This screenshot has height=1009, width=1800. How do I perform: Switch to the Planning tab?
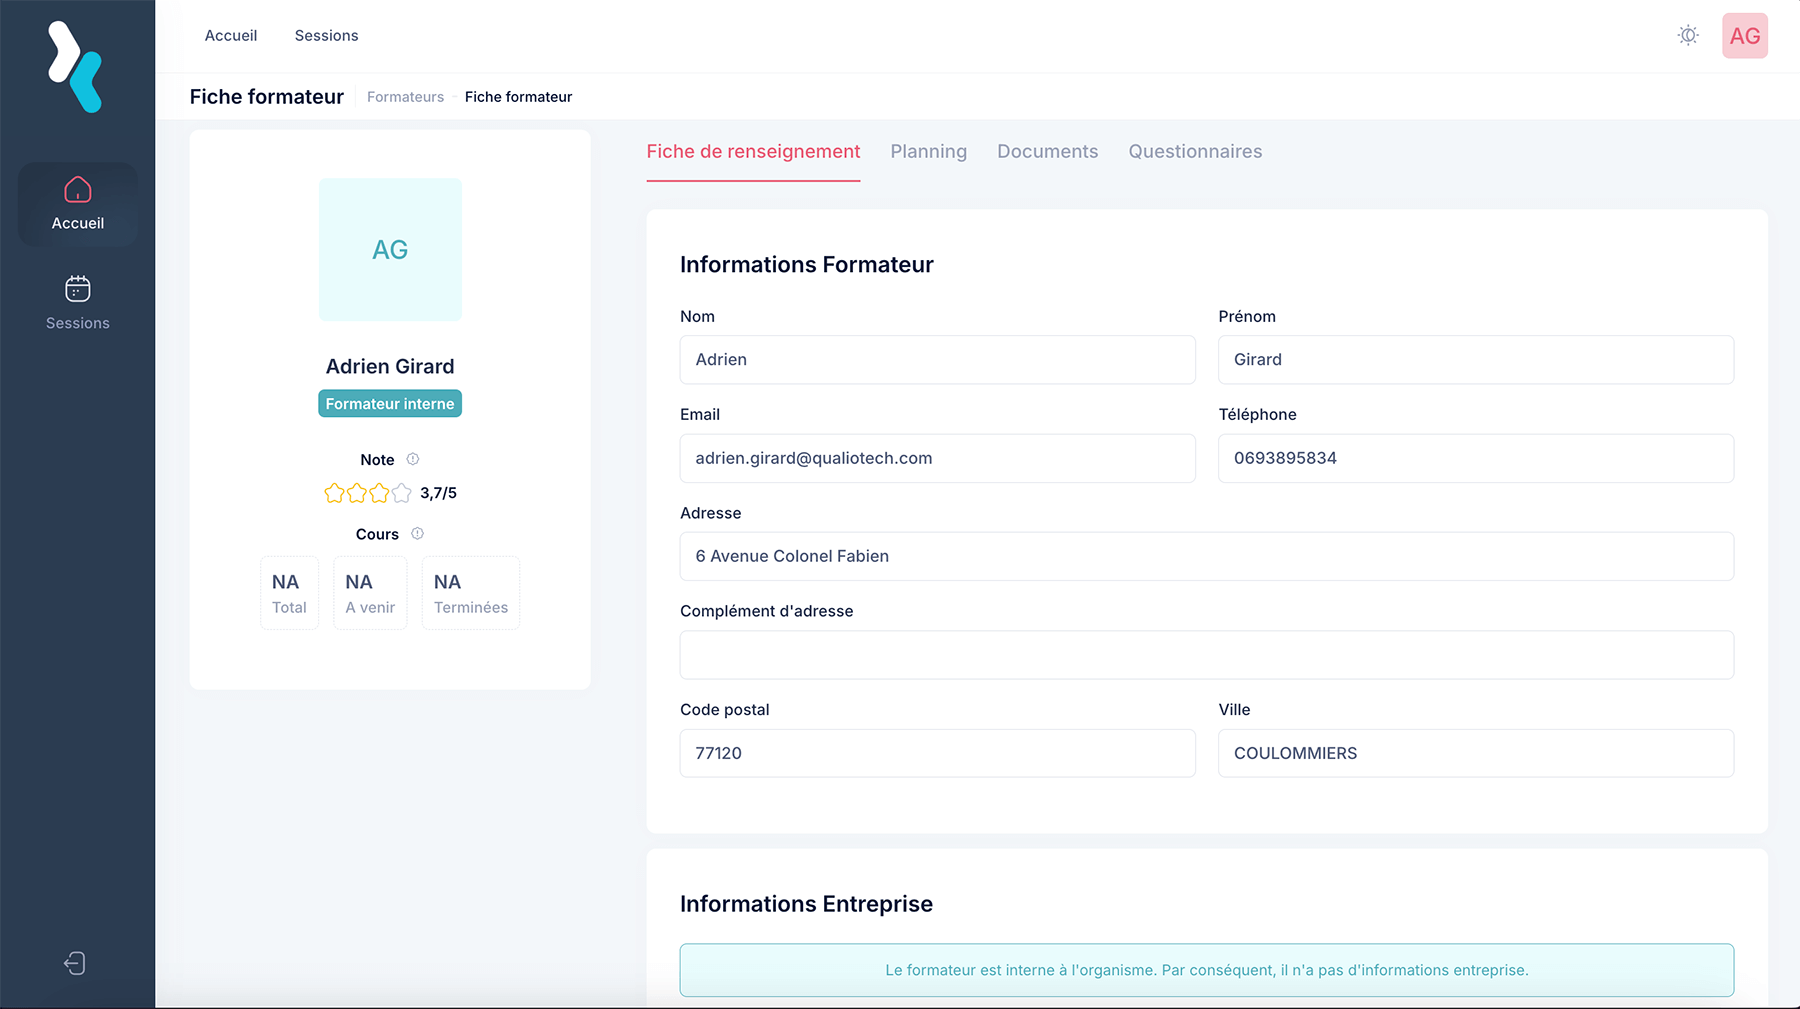click(x=928, y=152)
